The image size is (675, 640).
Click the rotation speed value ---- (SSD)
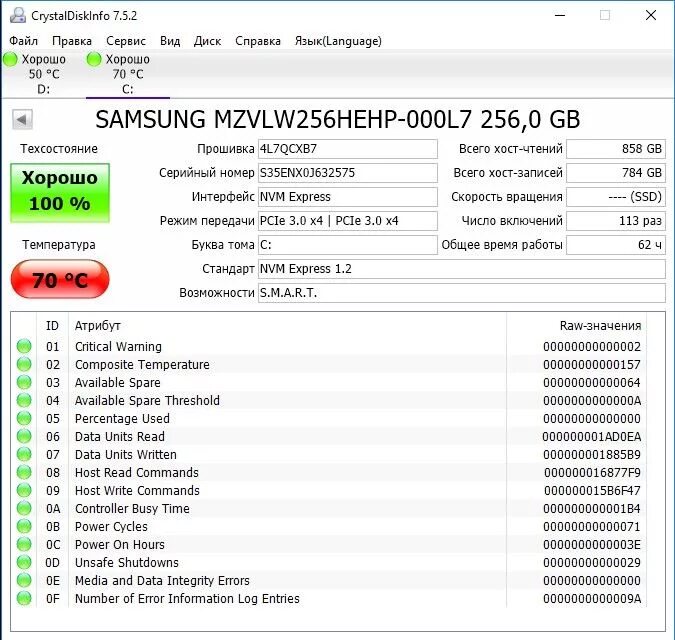click(616, 197)
